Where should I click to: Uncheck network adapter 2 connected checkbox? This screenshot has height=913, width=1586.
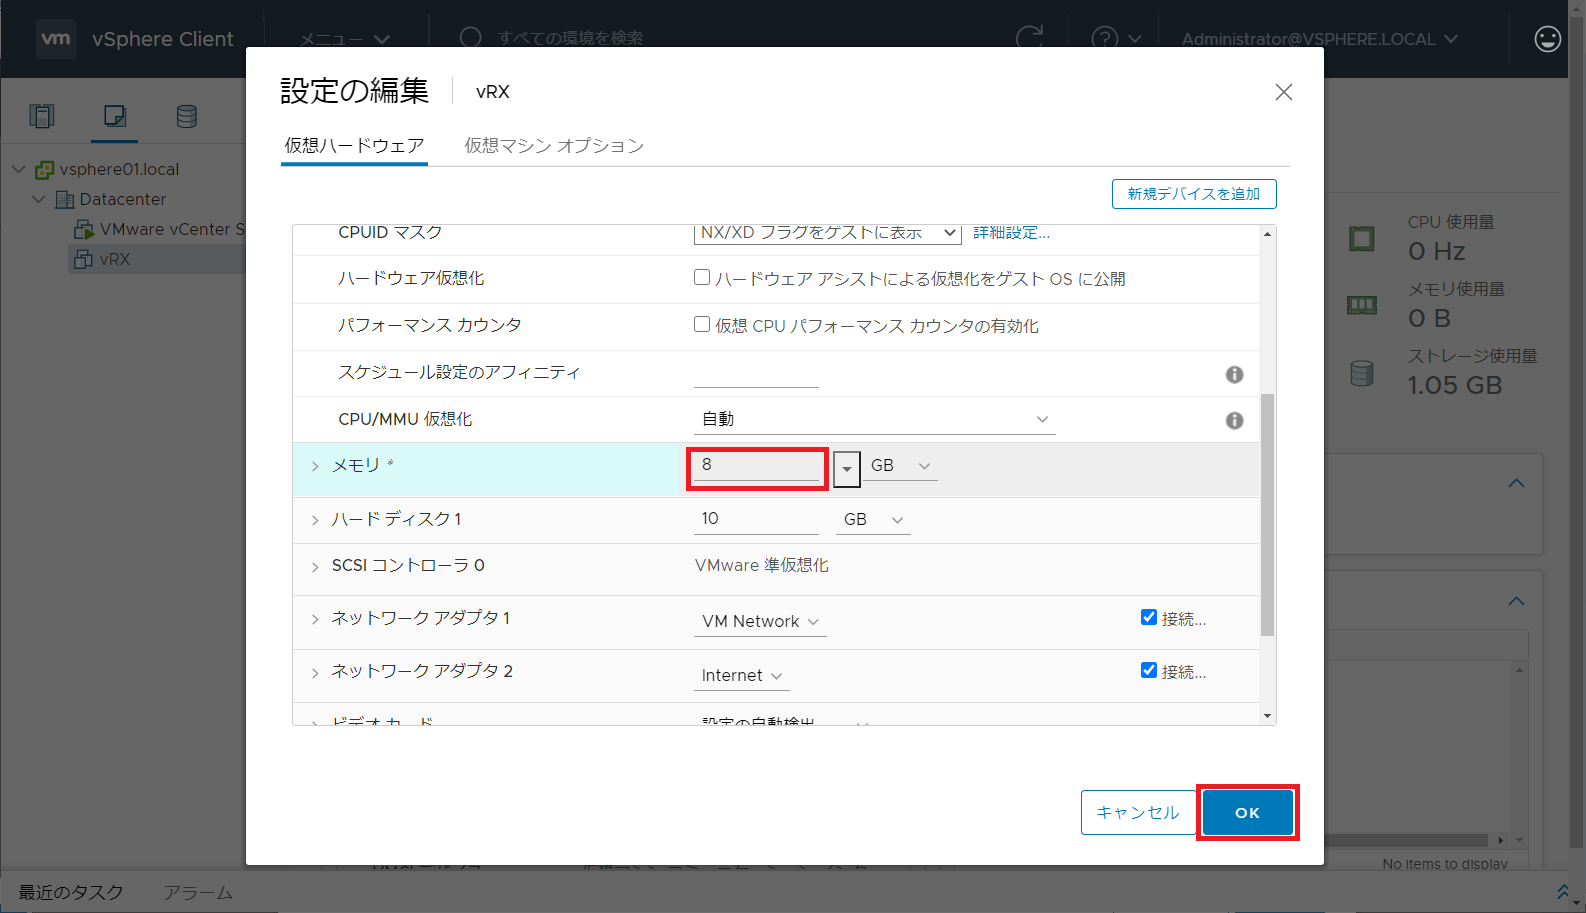pyautogui.click(x=1149, y=670)
